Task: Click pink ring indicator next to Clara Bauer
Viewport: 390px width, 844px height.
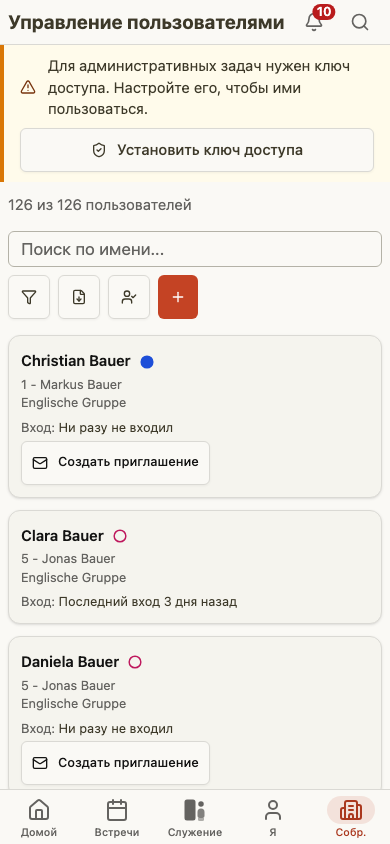Action: pyautogui.click(x=120, y=537)
